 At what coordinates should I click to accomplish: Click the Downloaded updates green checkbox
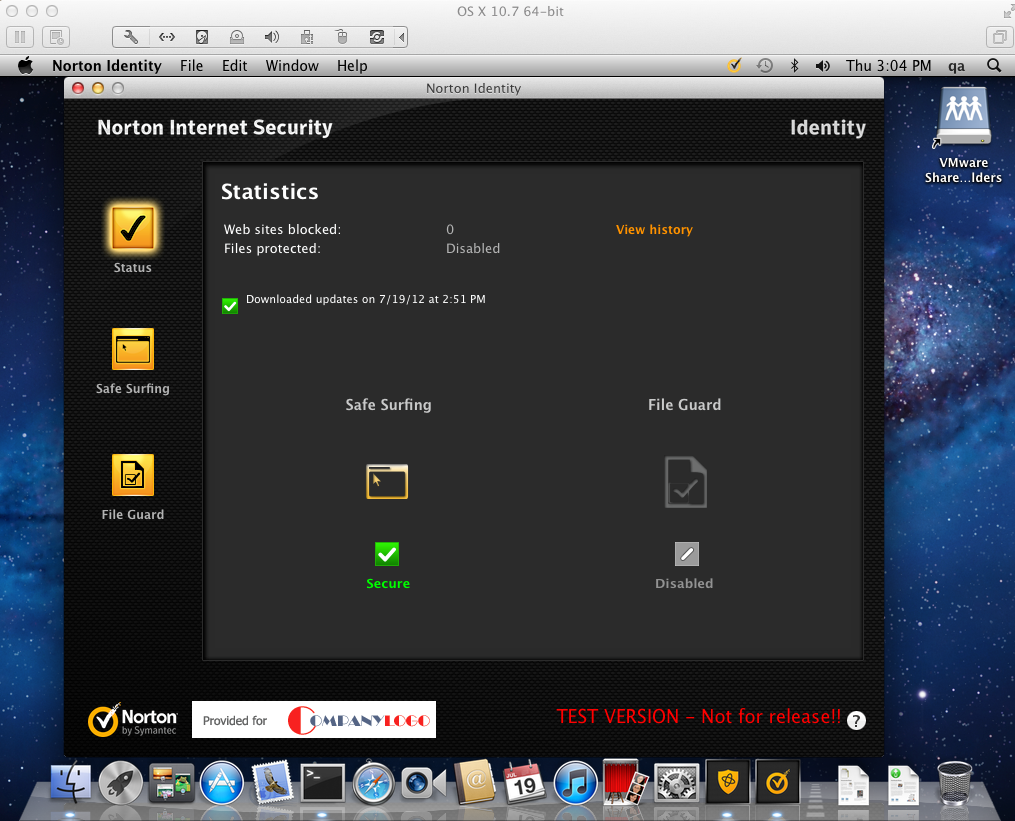[x=230, y=305]
